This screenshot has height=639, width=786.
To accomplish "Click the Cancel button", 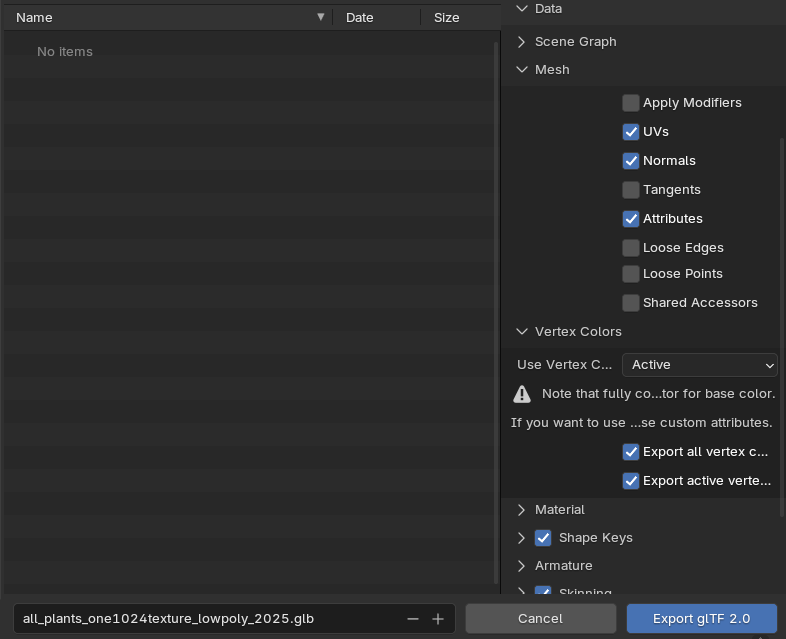I will 540,619.
